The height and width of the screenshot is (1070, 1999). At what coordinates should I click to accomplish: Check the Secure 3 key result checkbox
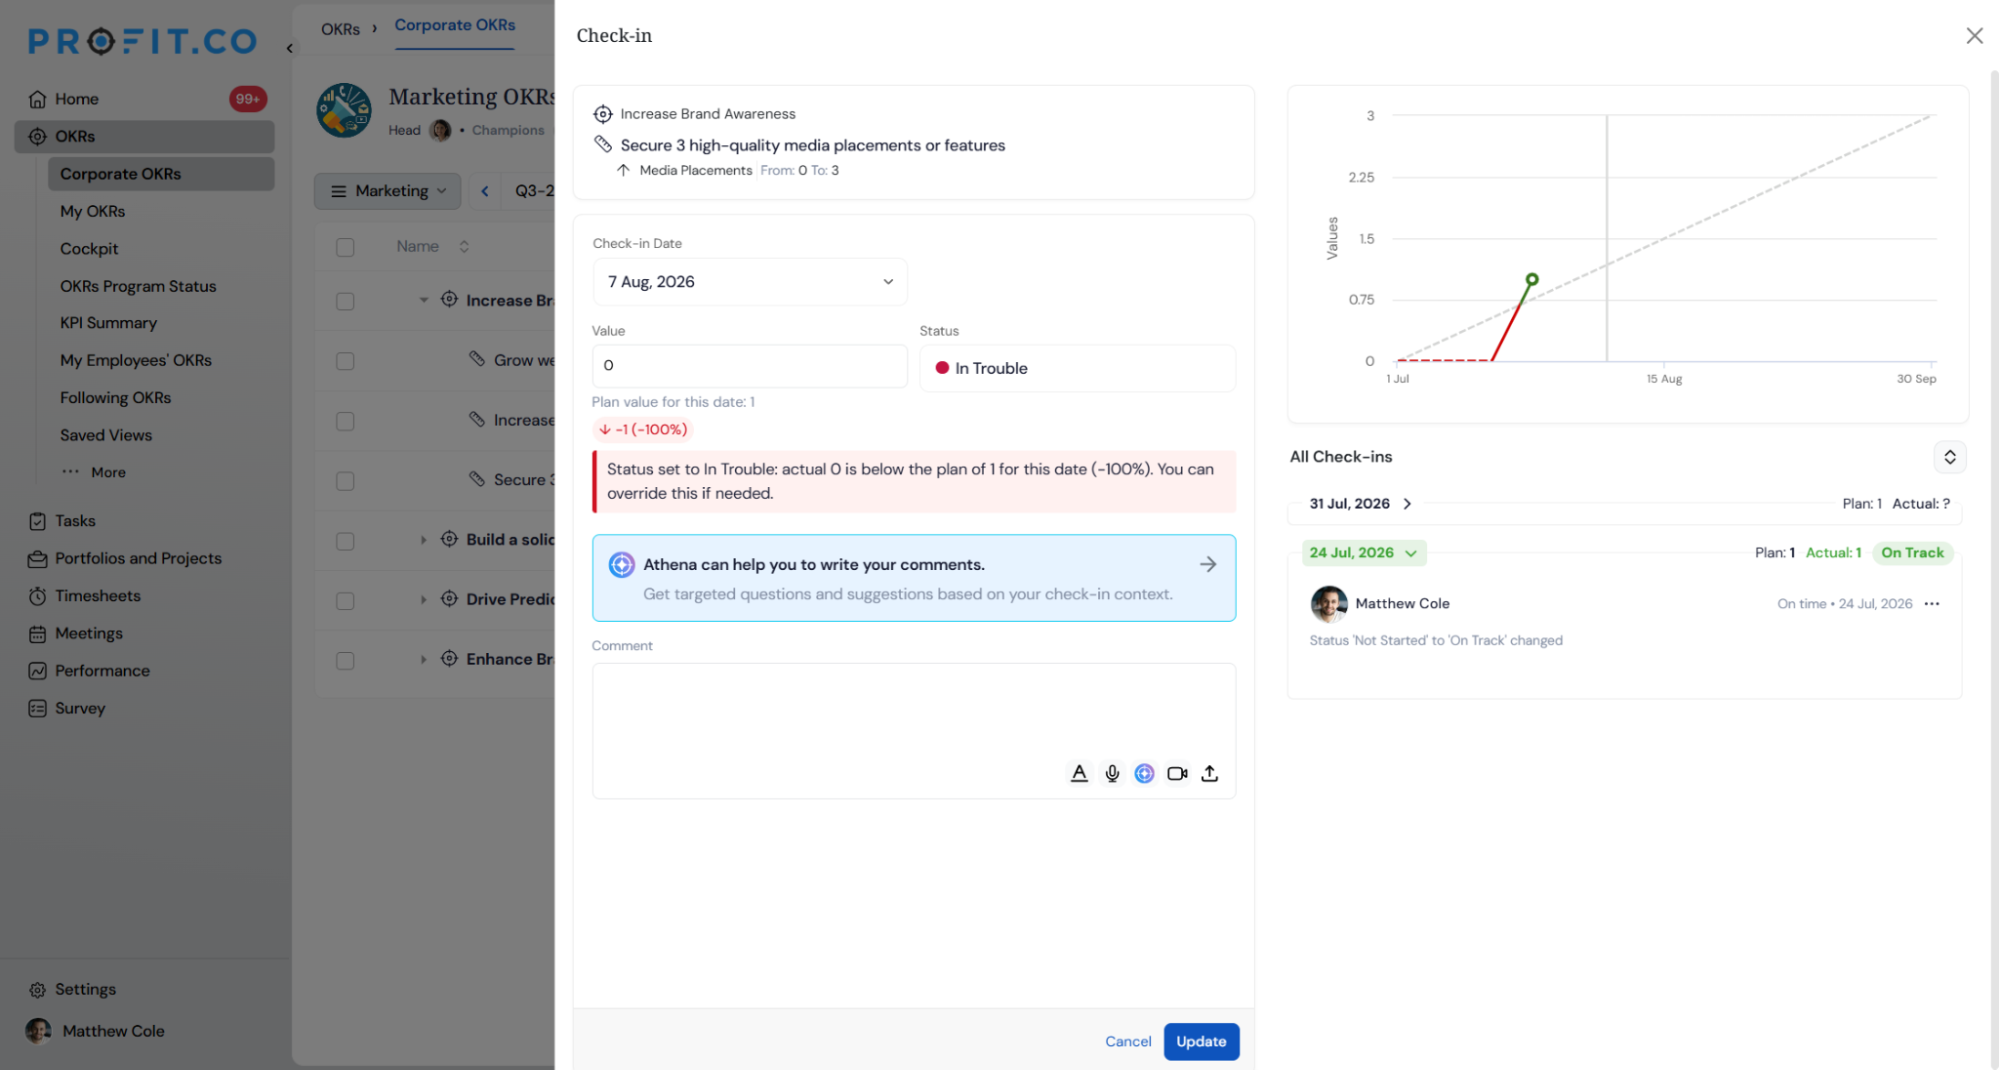point(345,481)
